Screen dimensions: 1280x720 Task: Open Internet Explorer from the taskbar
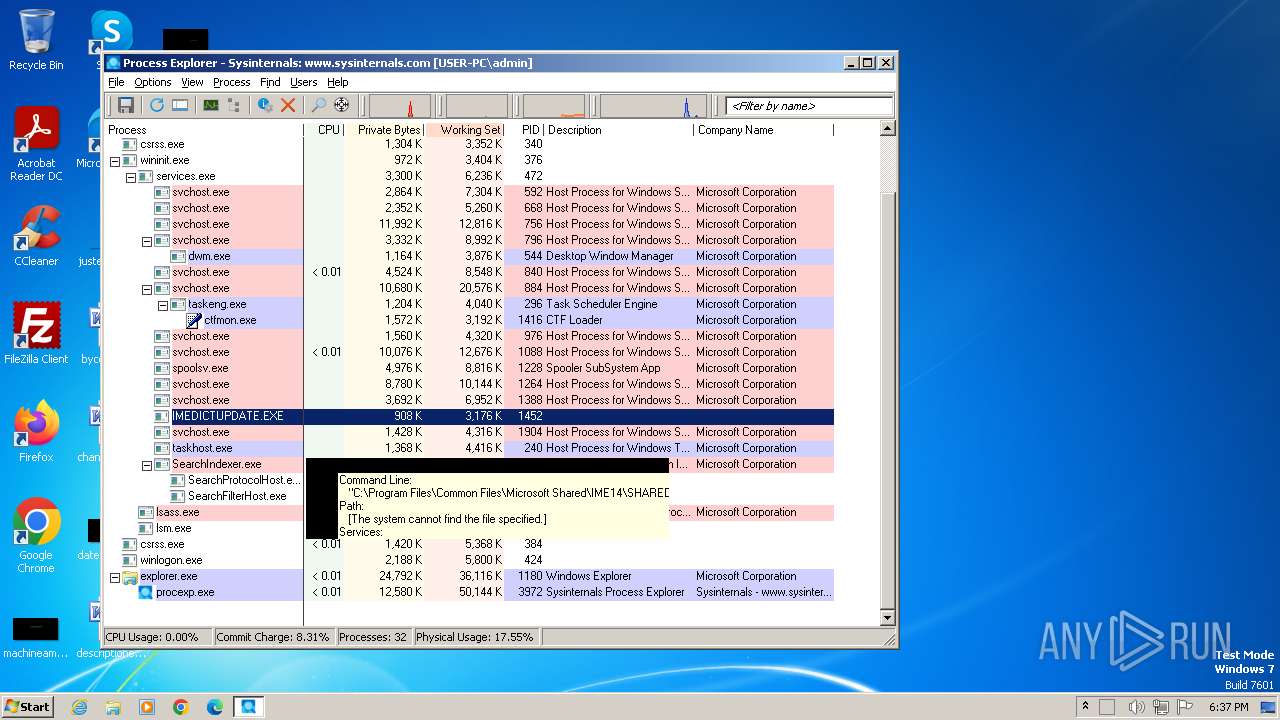80,707
